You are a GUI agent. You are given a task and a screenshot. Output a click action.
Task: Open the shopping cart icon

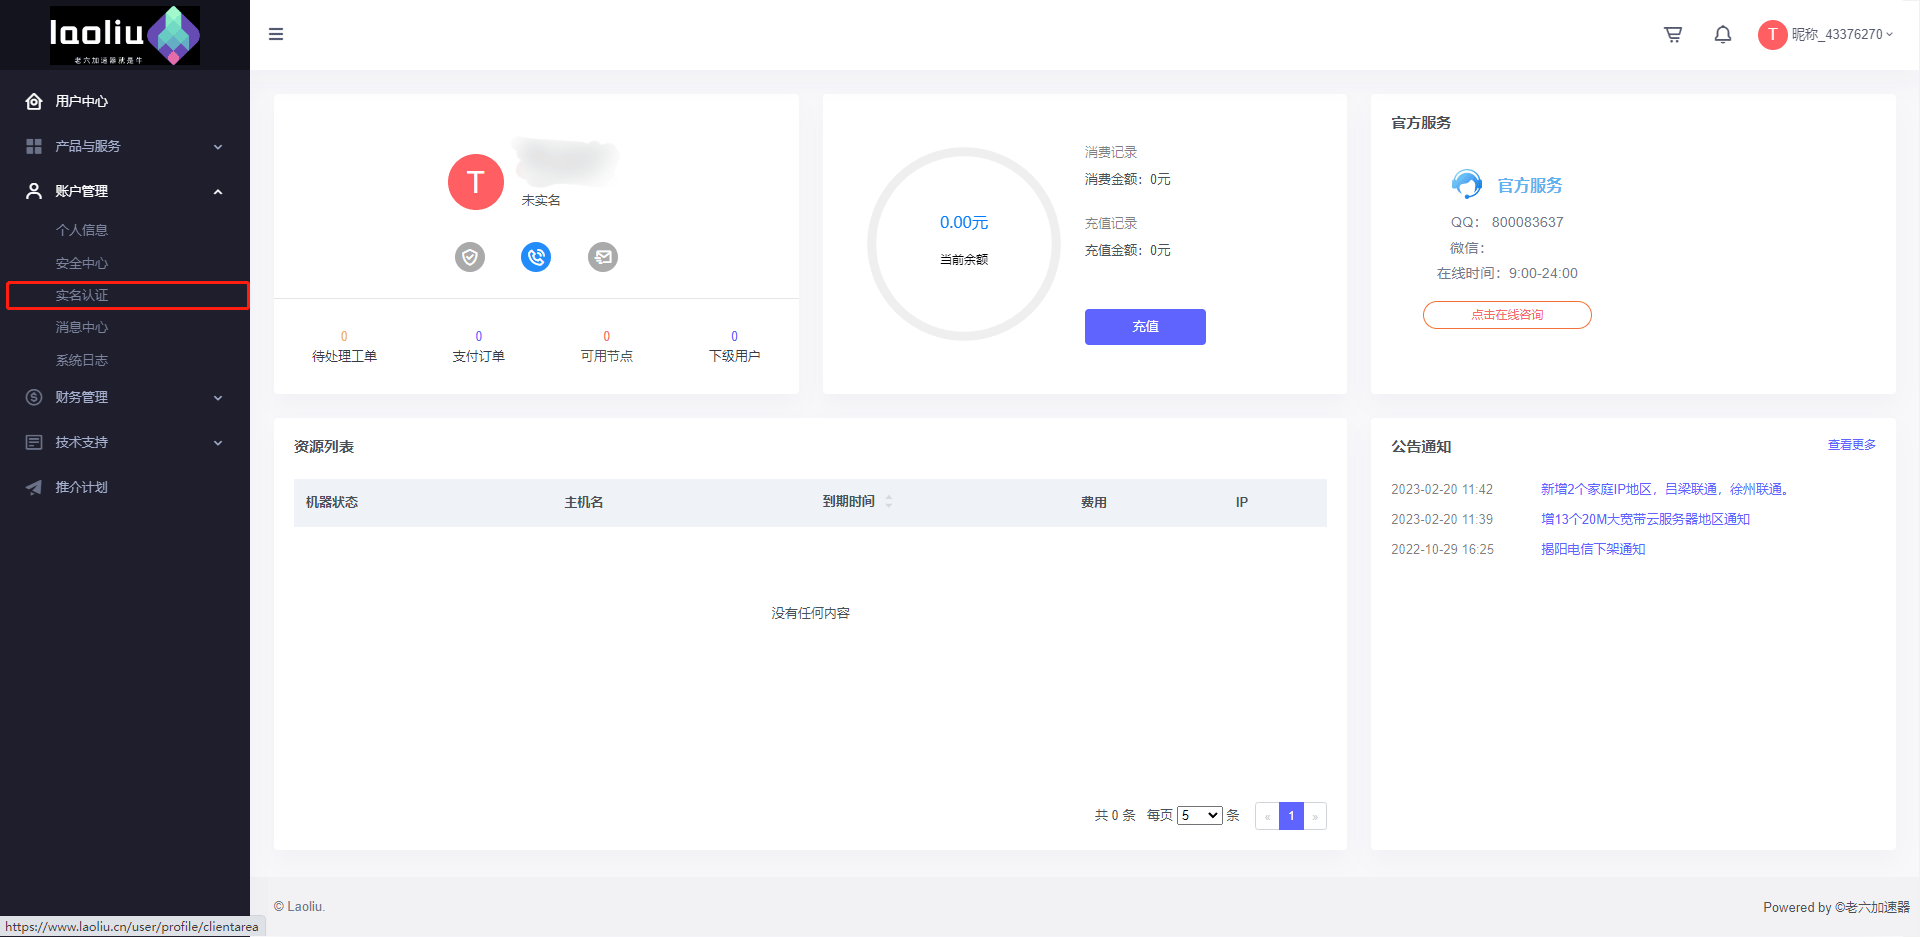coord(1672,35)
